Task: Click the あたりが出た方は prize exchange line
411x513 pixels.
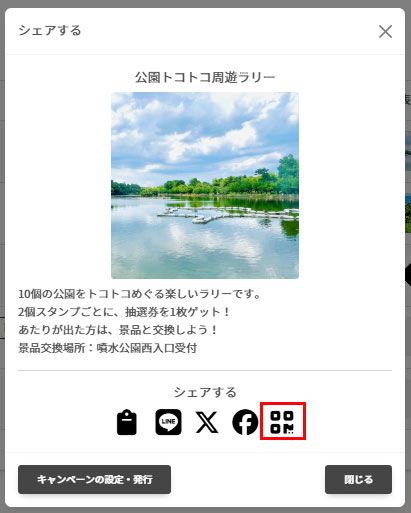Action: click(118, 330)
